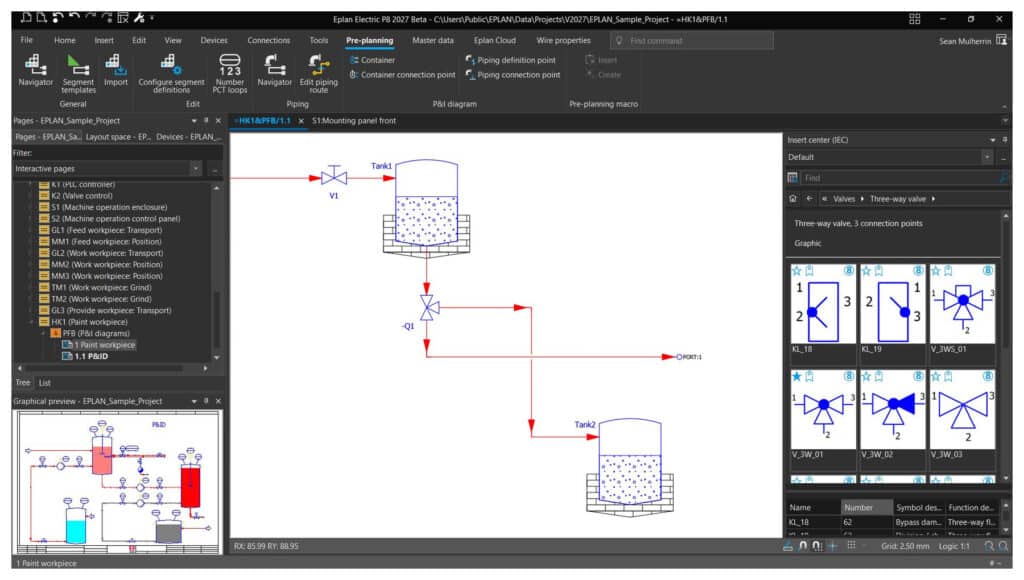
Task: Insert a Piping connection point
Action: pos(513,75)
